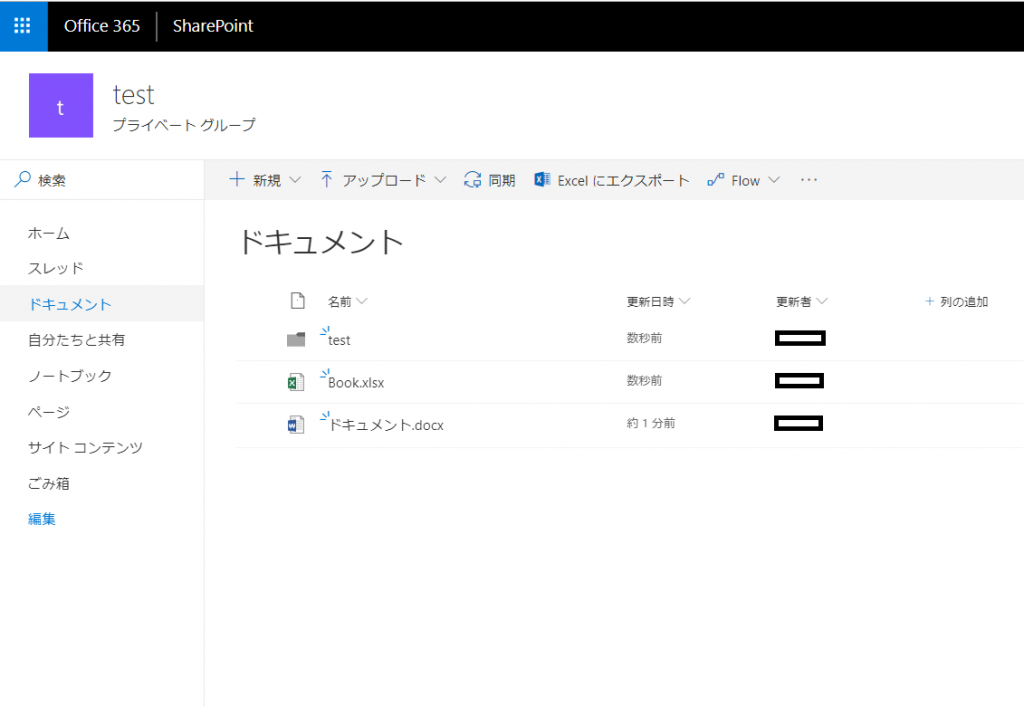Expand the 新規 dropdown
The height and width of the screenshot is (707, 1024).
click(295, 180)
